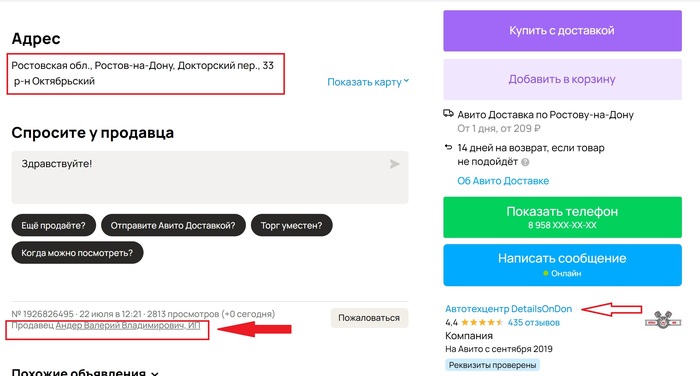Click the Адрес heading

click(36, 38)
